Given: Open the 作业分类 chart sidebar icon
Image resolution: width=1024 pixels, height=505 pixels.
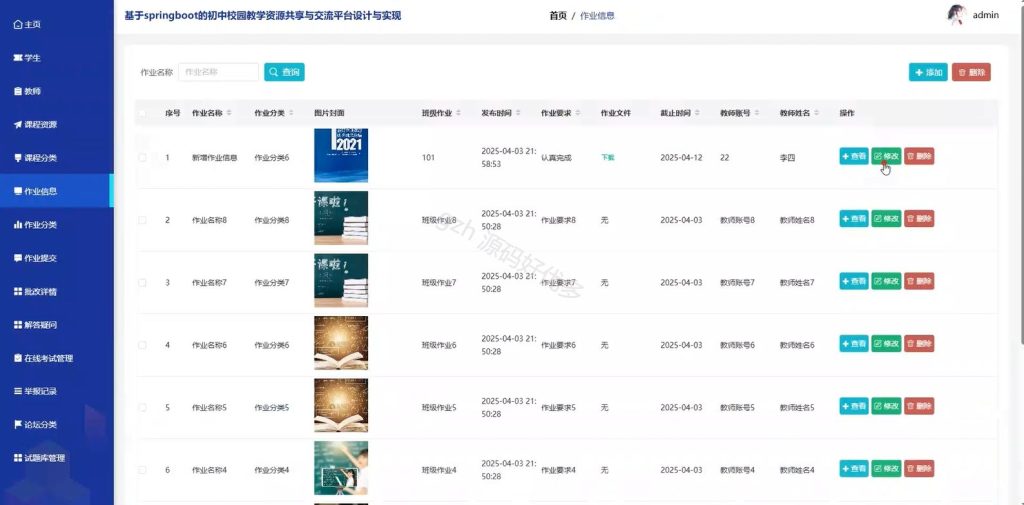Looking at the screenshot, I should pyautogui.click(x=18, y=225).
